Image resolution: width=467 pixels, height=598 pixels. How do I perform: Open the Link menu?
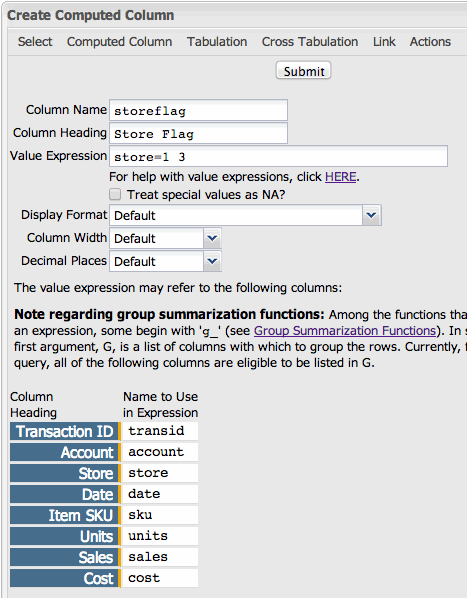pos(384,42)
